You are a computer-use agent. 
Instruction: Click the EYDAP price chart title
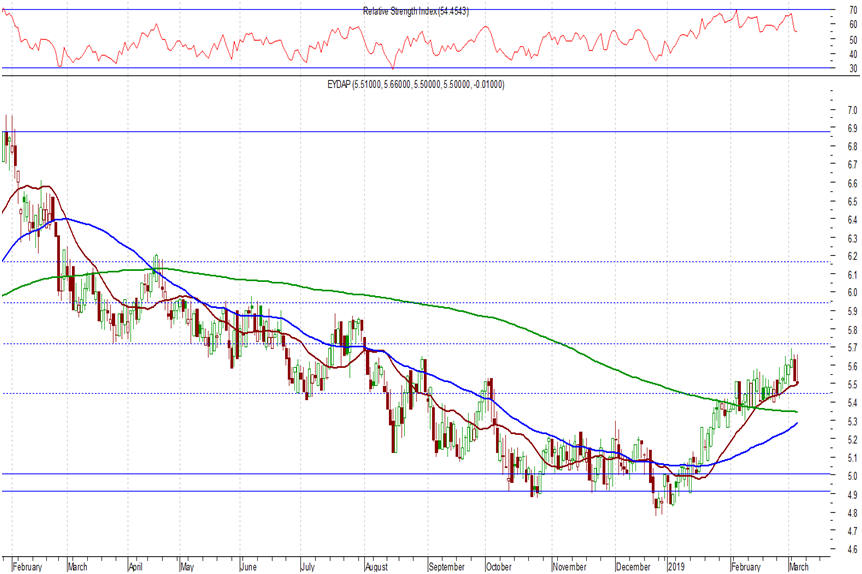pos(416,85)
